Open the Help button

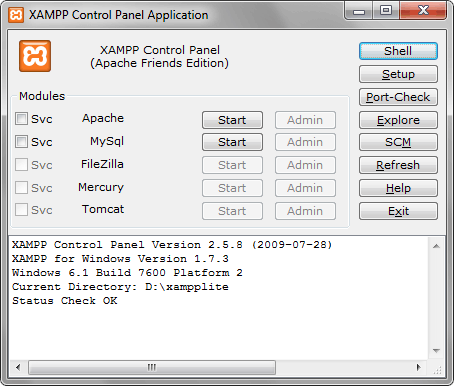[398, 188]
